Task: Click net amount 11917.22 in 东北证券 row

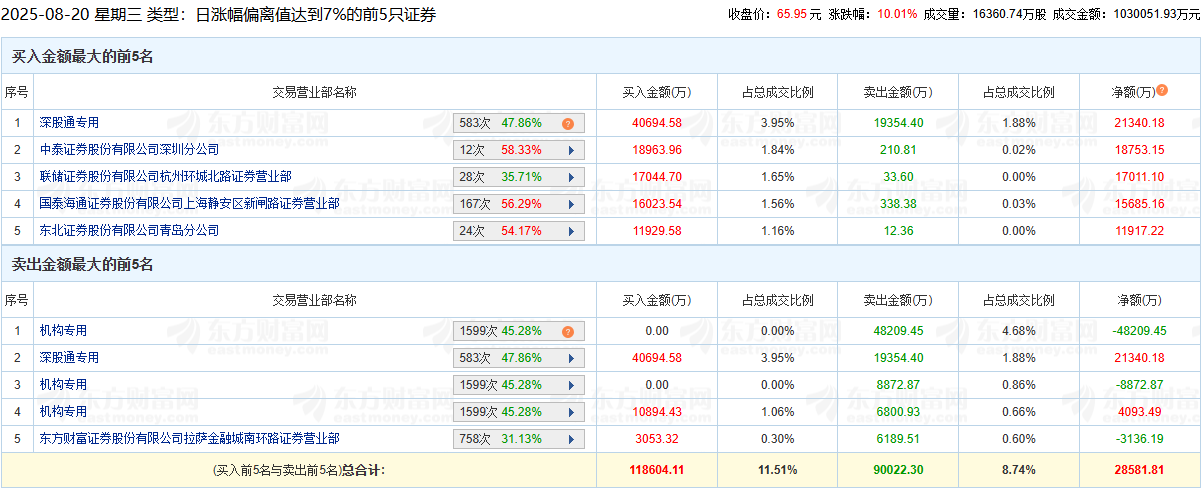Action: 1140,231
